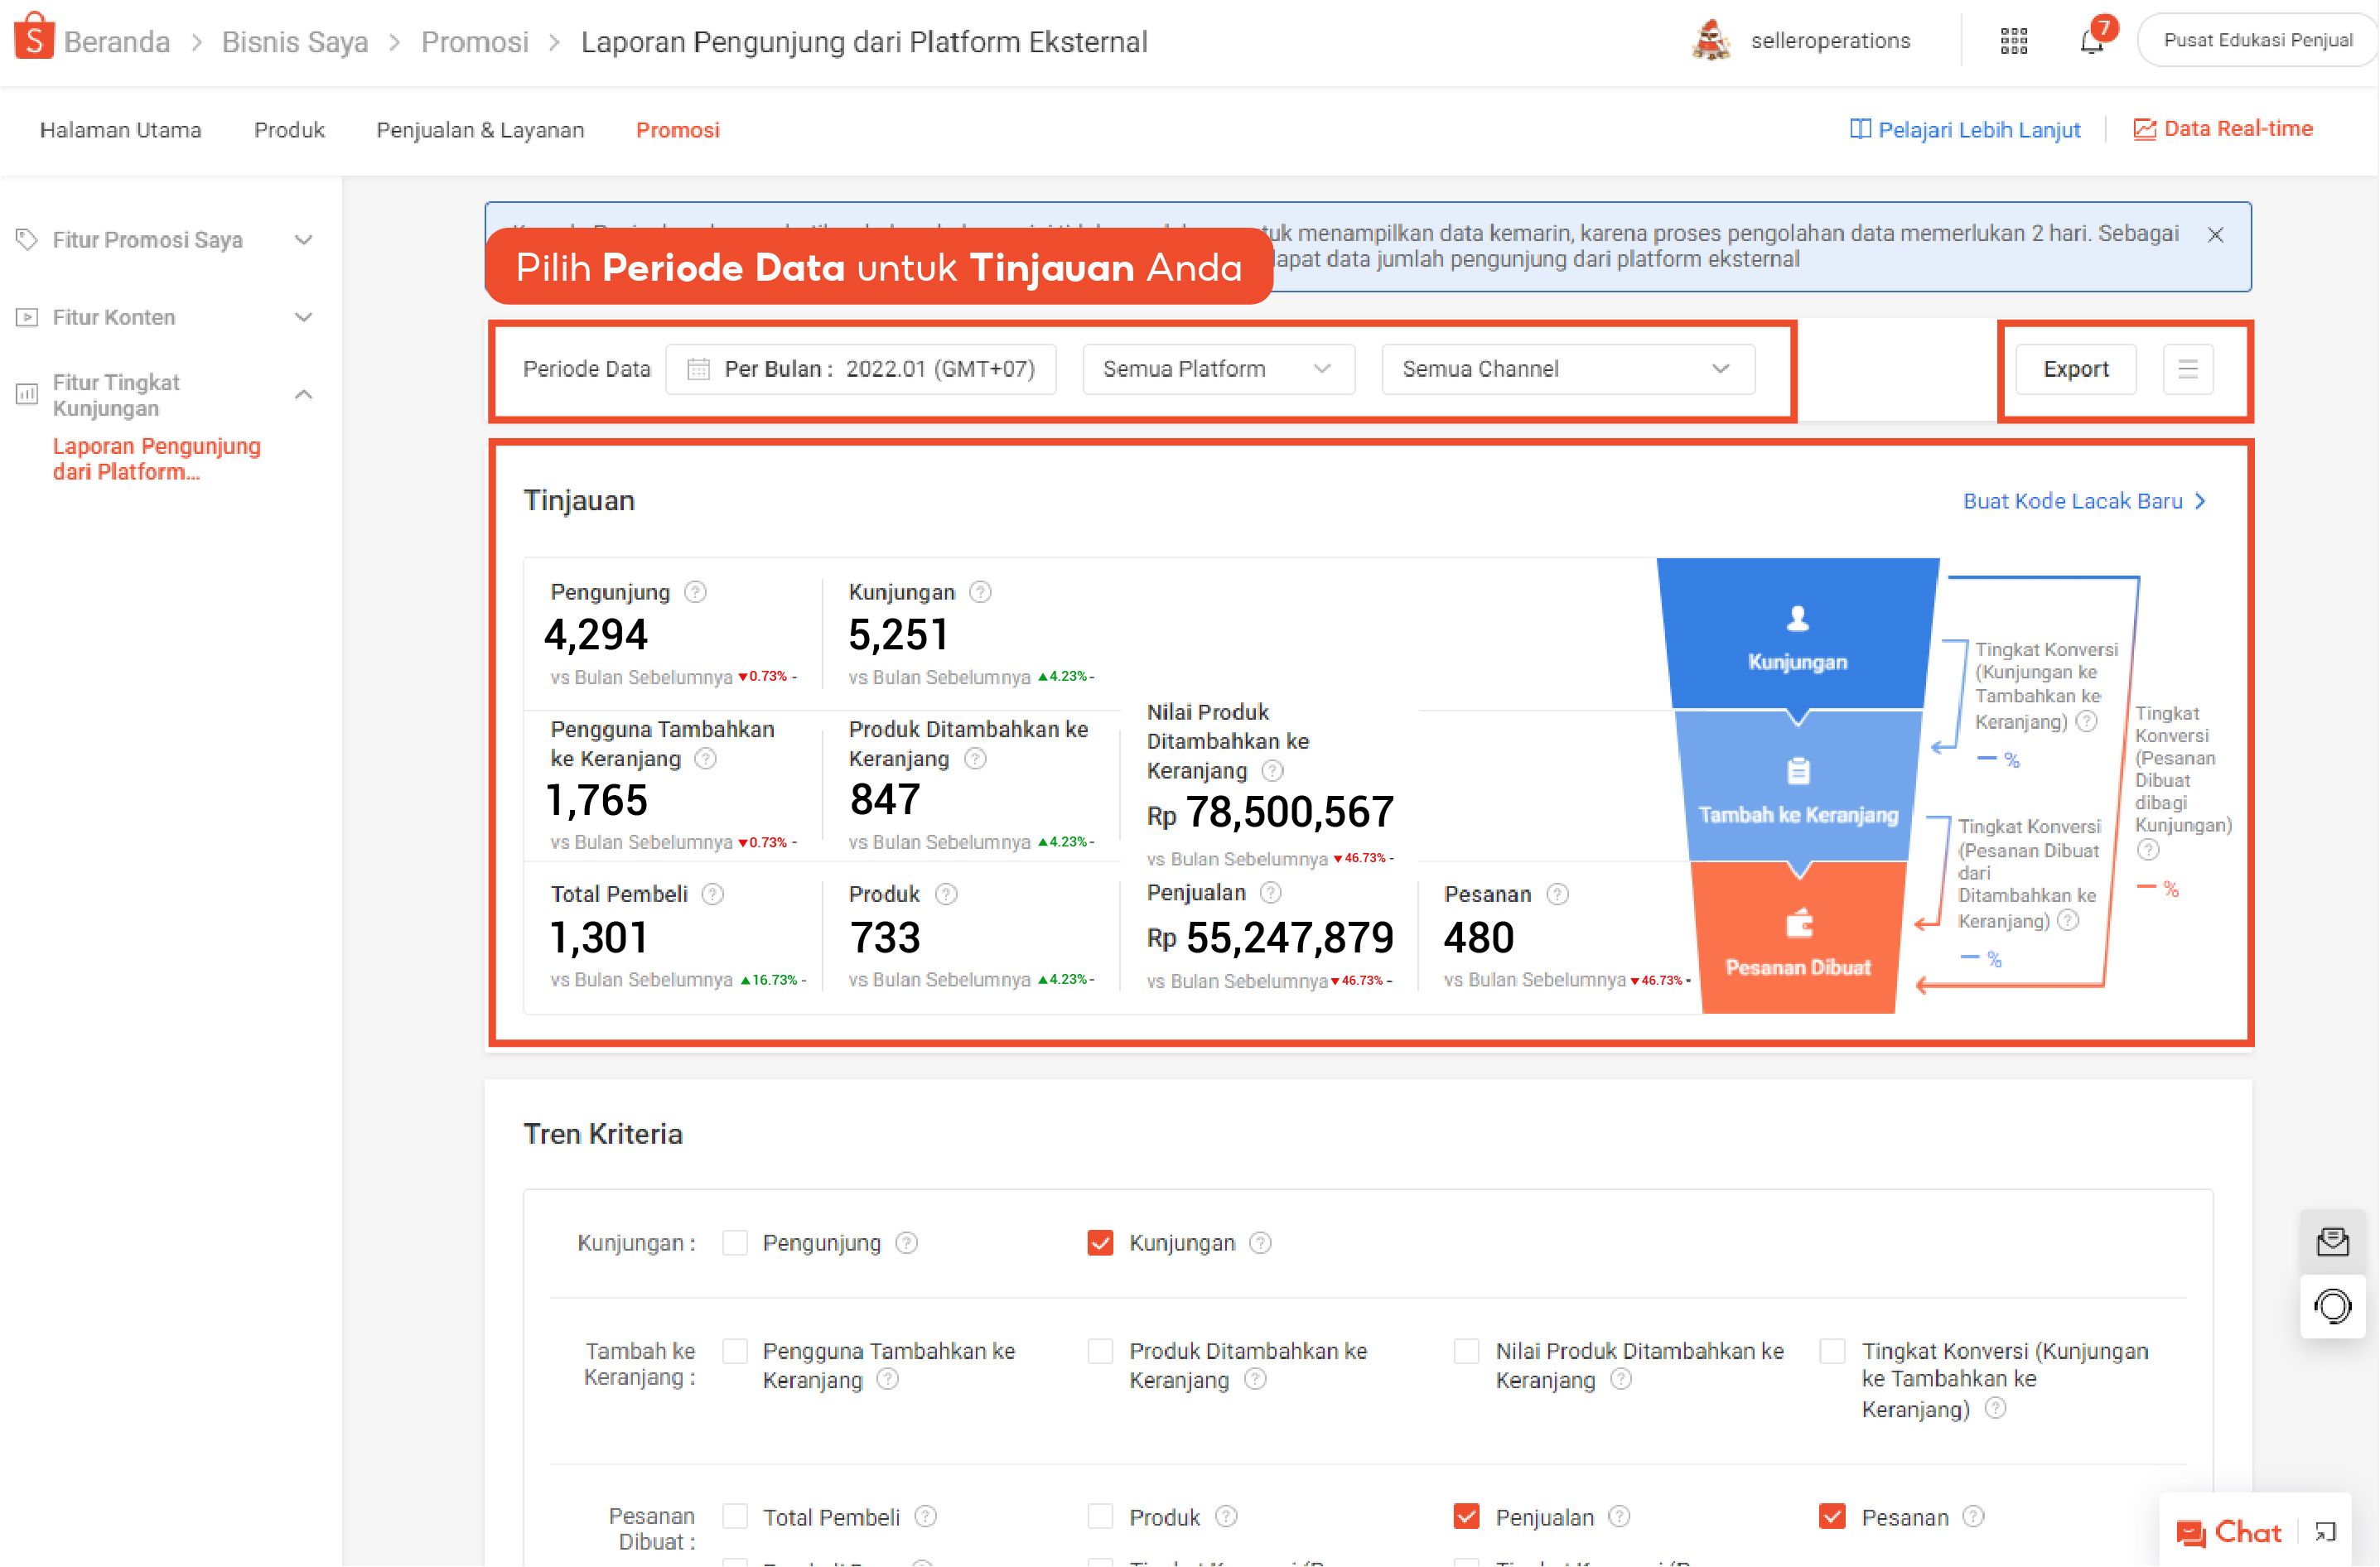Screen dimensions: 2380x1567
Task: Switch to the Produk tab
Action: pyautogui.click(x=289, y=130)
